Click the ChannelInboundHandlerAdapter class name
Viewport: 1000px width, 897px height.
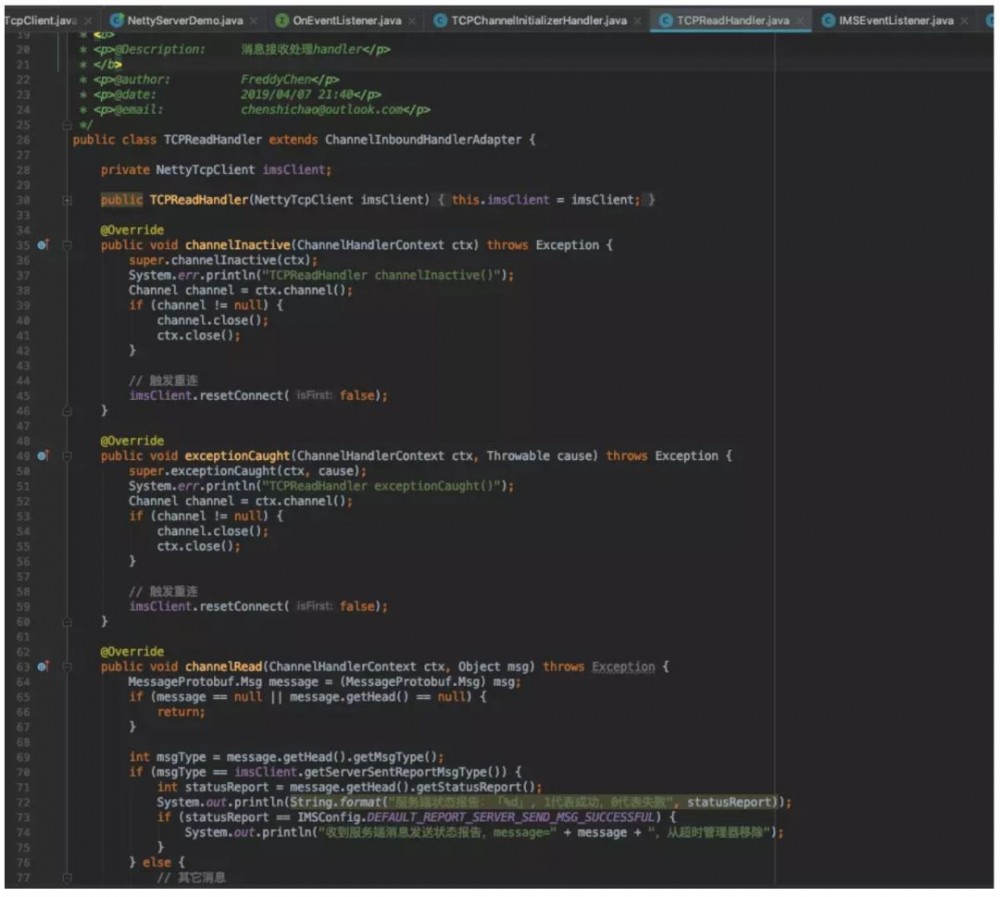pos(423,140)
